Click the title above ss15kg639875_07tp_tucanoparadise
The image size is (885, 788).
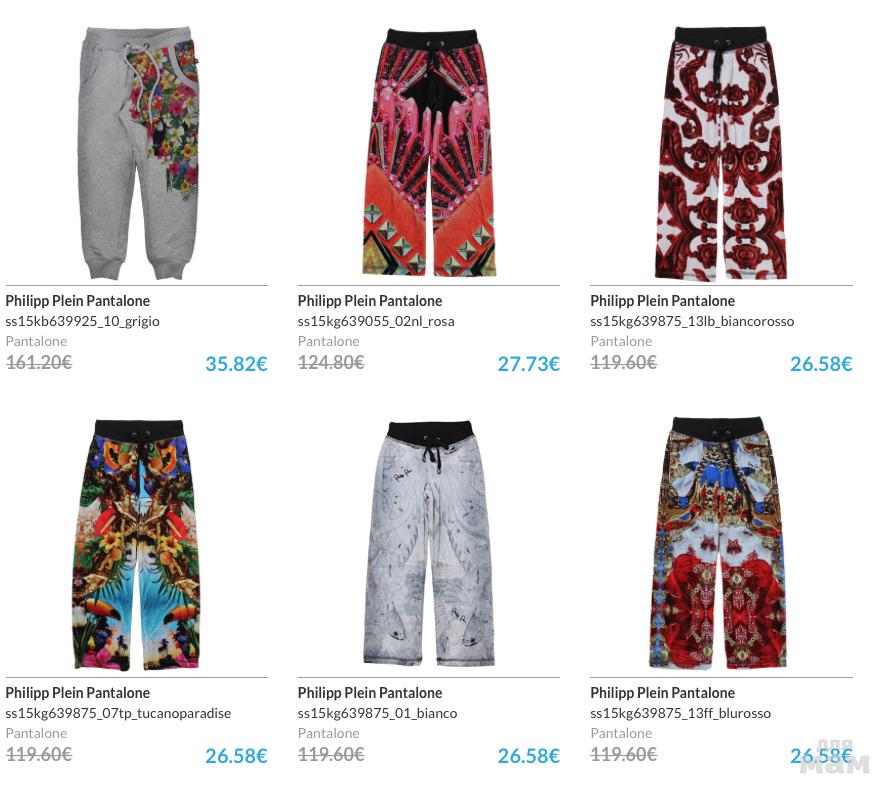click(78, 693)
